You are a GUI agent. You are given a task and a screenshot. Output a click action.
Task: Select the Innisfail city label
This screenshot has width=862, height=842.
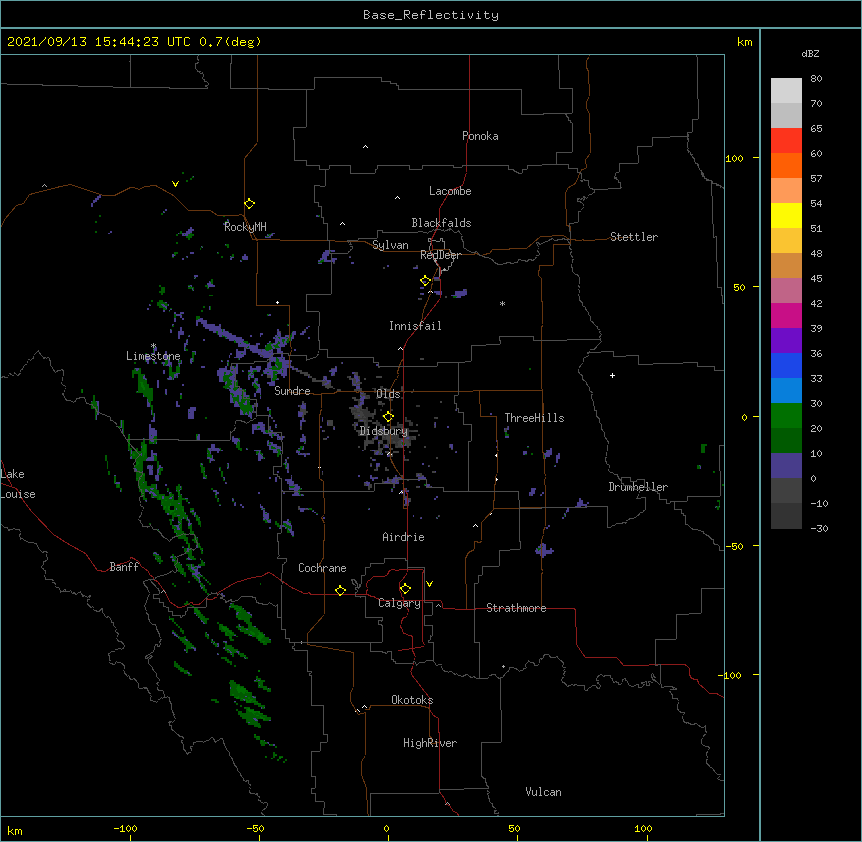coord(415,326)
